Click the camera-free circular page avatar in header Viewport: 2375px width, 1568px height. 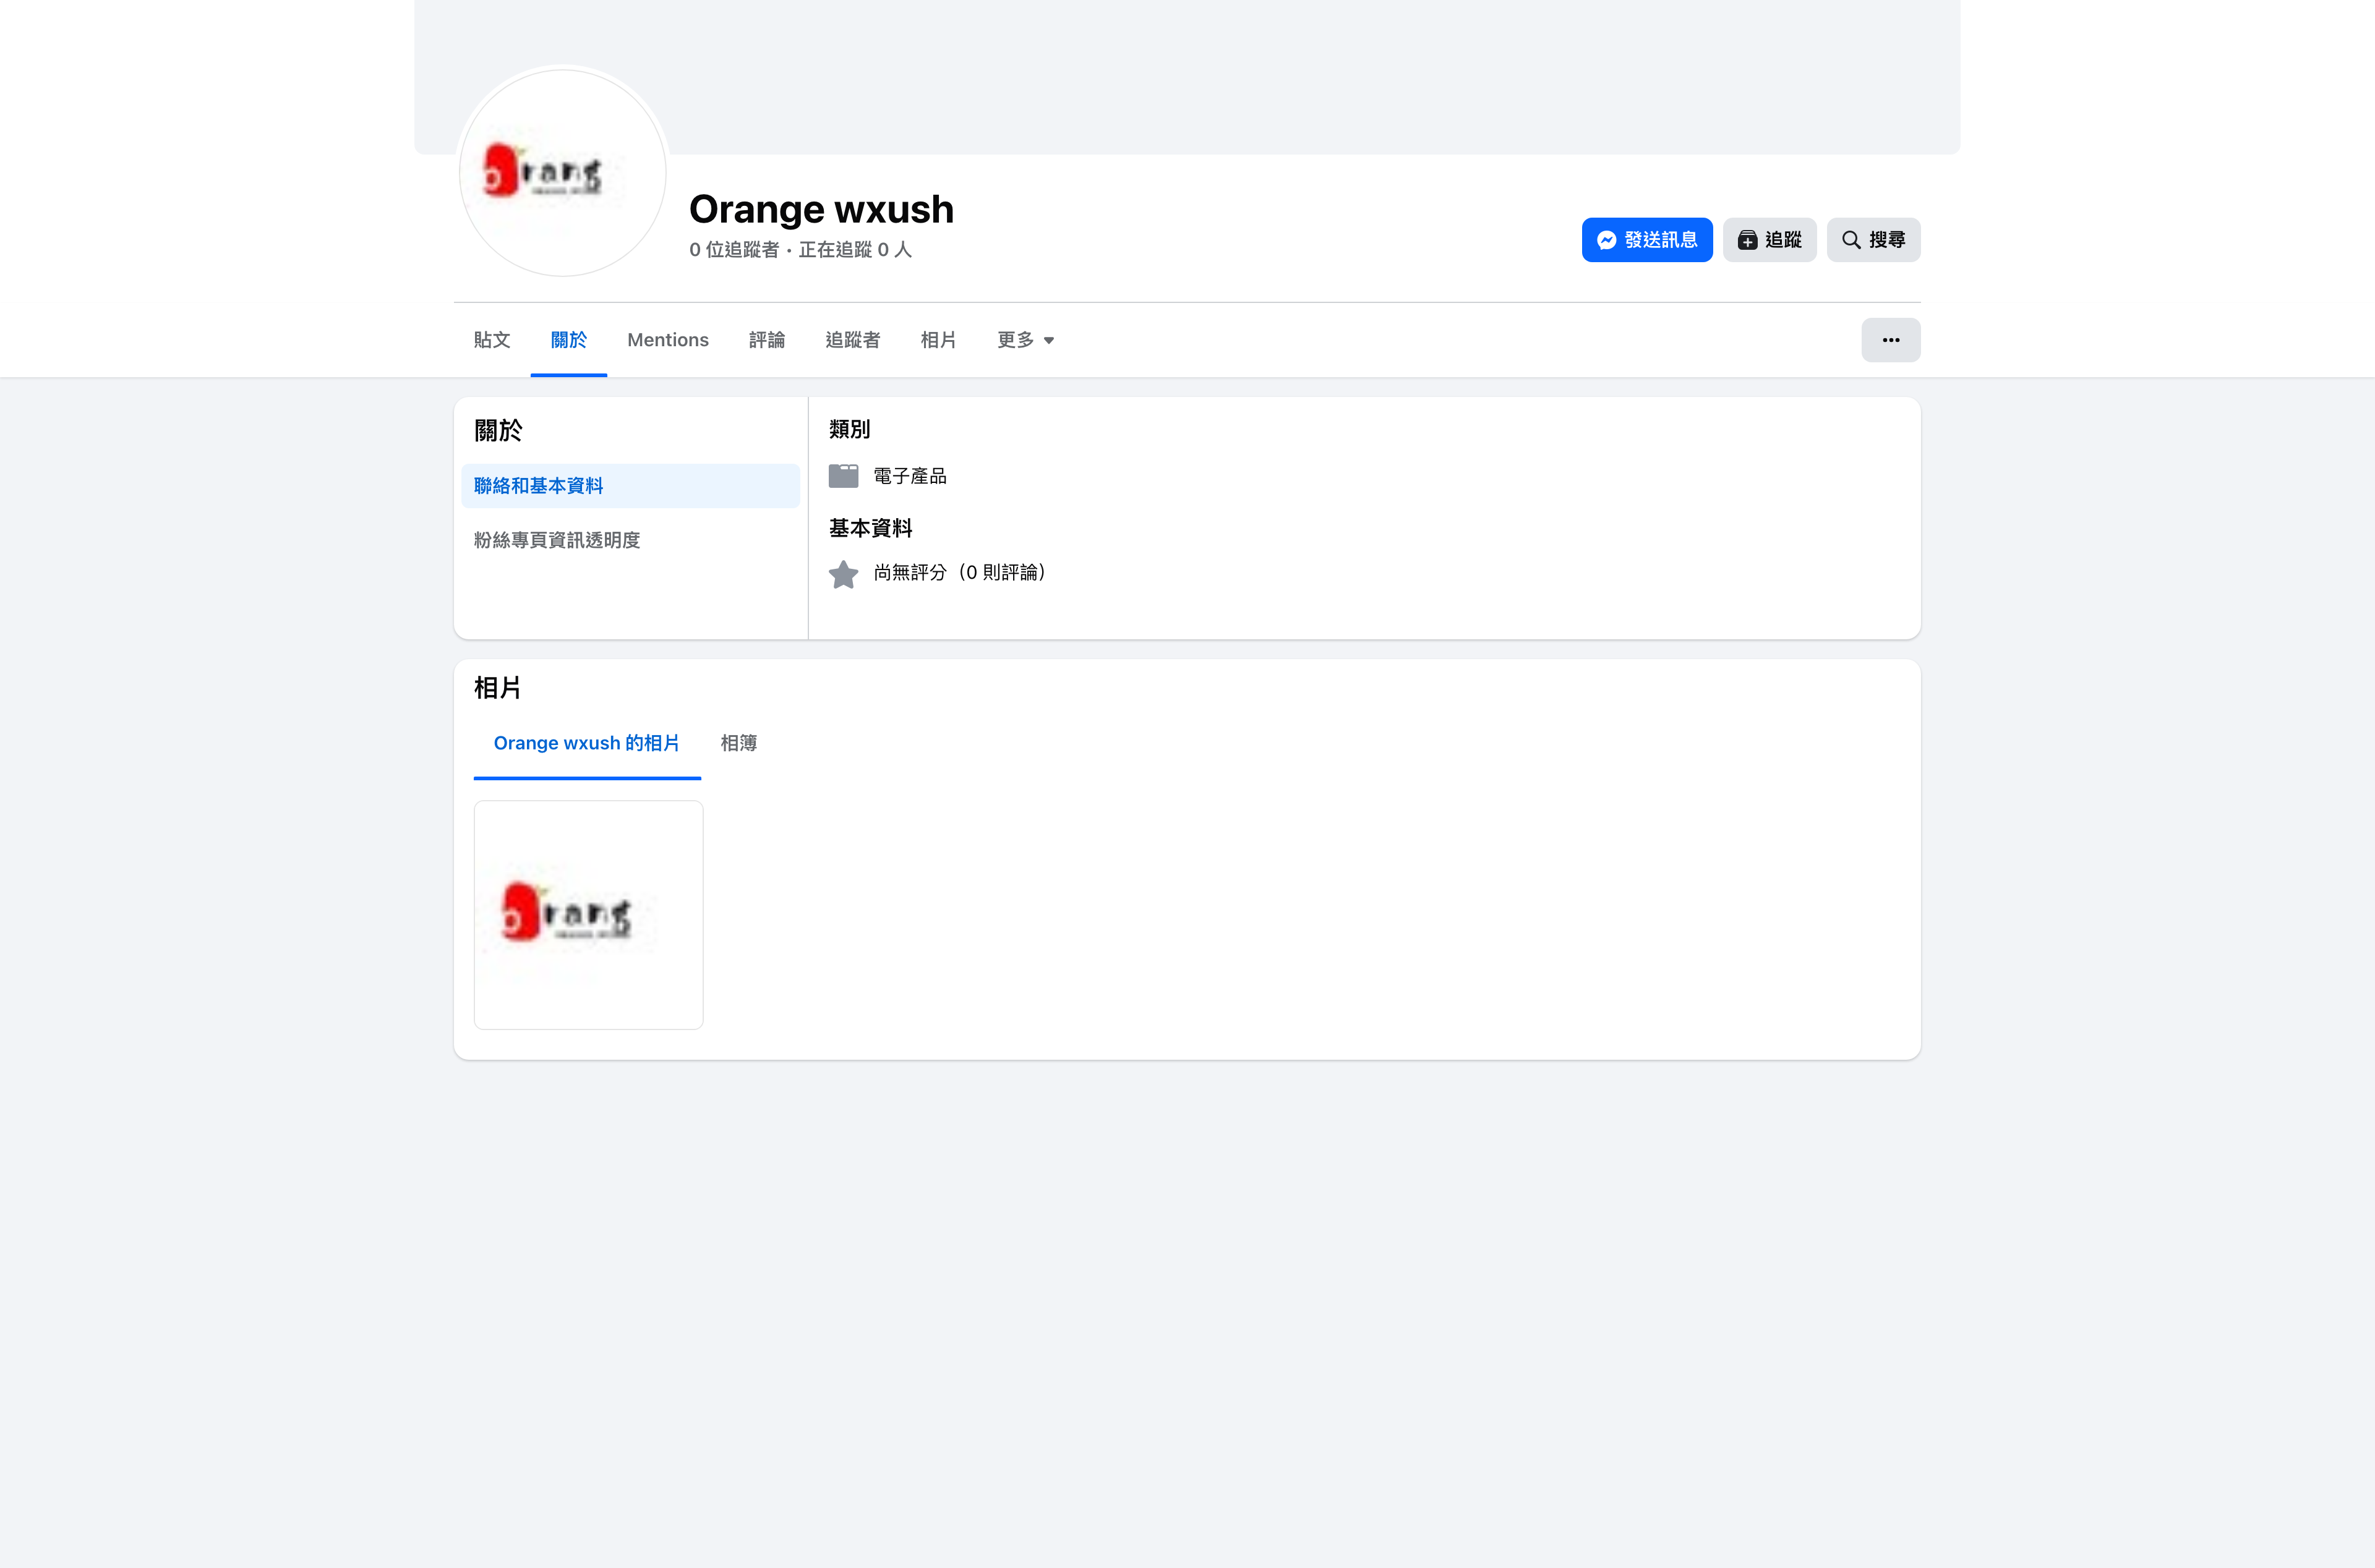click(561, 172)
